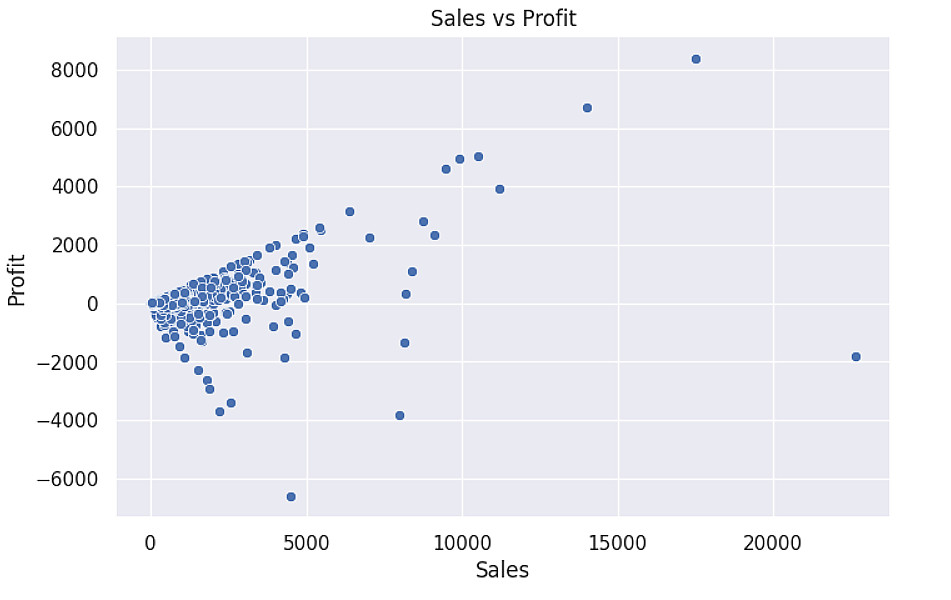Select the point near 8000 sales, -4000 profit
Viewport: 951px width, 600px height.
click(400, 416)
